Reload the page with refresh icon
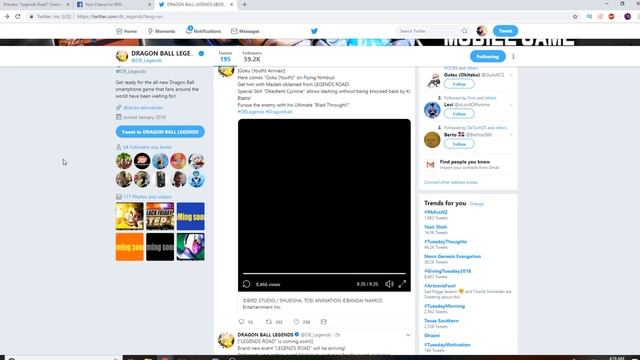Screen dimensions: 640x360 pyautogui.click(x=18, y=16)
